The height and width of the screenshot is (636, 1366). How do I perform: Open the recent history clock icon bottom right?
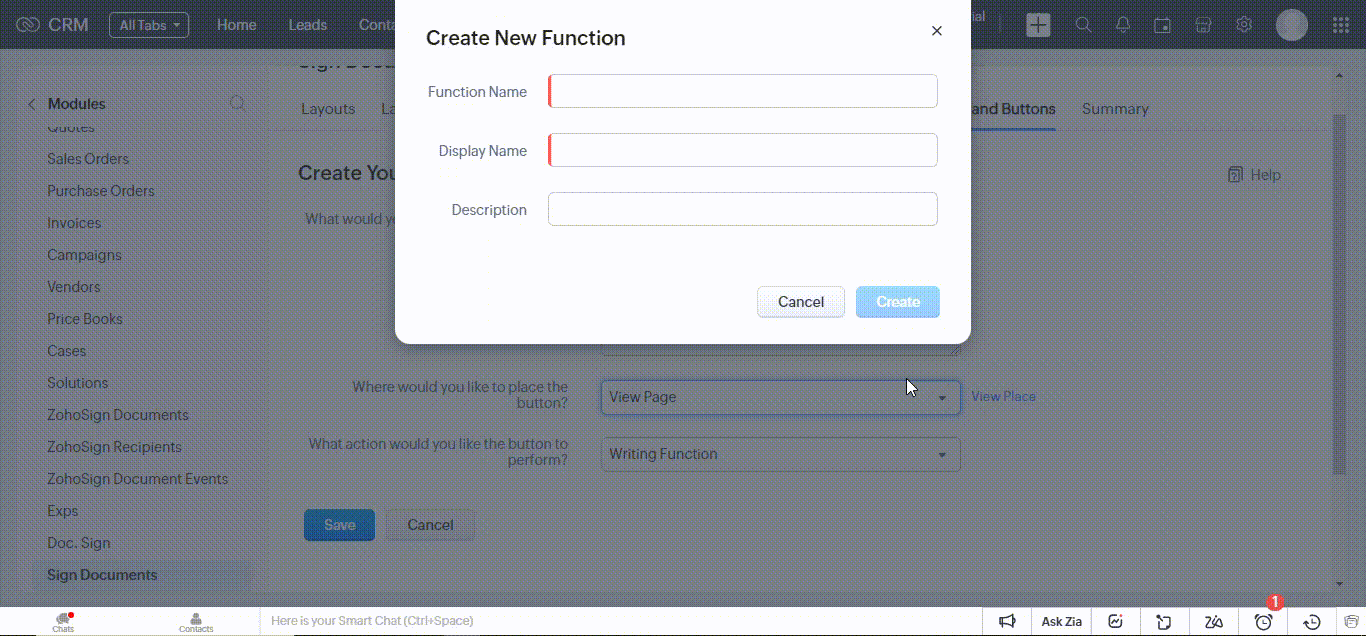coord(1311,621)
